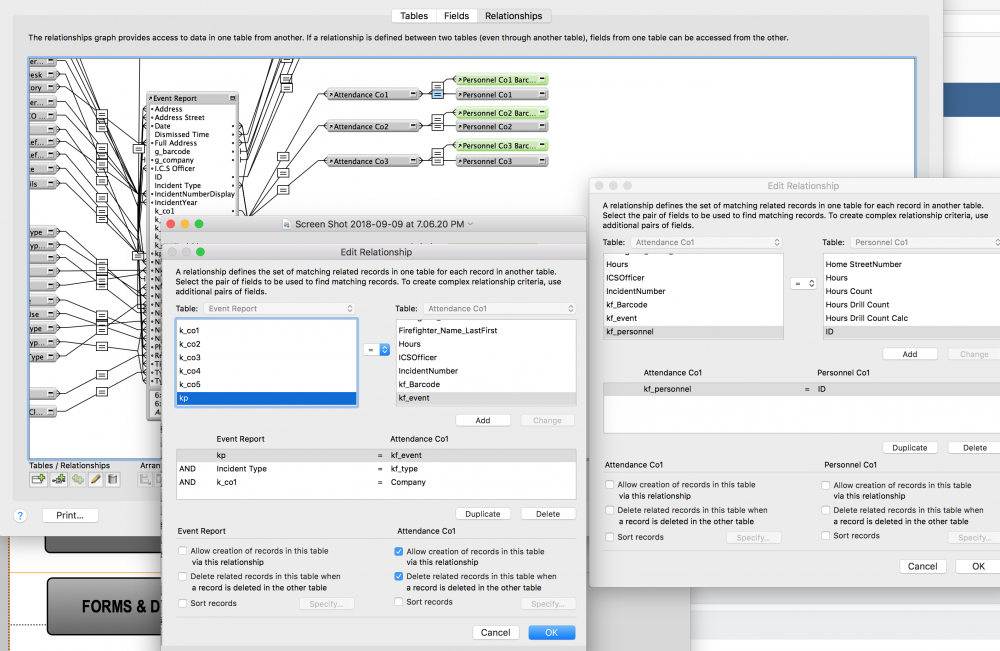Enable Personnel Co1 delete related records checkbox
1000x651 pixels.
click(x=826, y=510)
